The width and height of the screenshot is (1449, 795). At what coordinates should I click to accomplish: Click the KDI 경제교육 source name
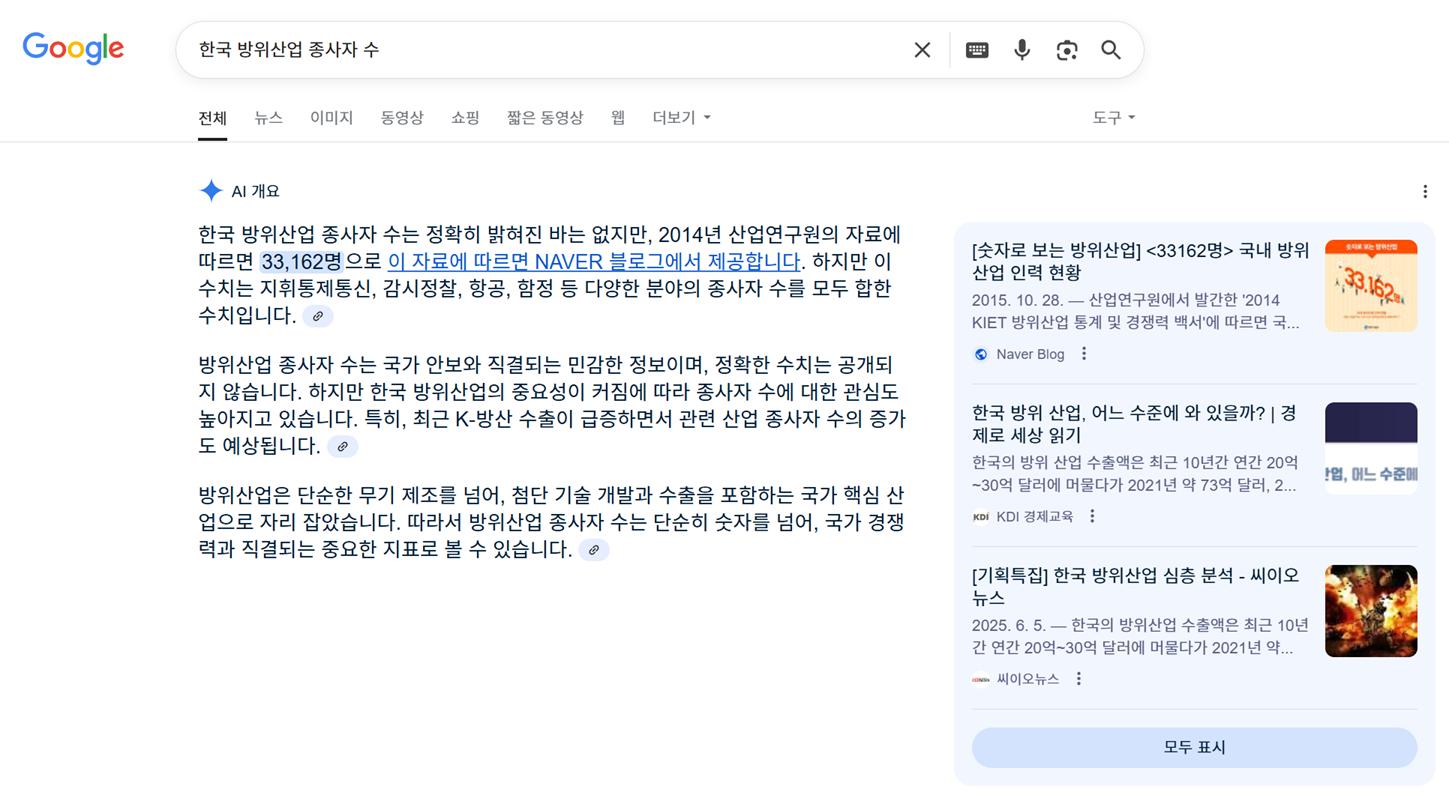[x=1035, y=516]
